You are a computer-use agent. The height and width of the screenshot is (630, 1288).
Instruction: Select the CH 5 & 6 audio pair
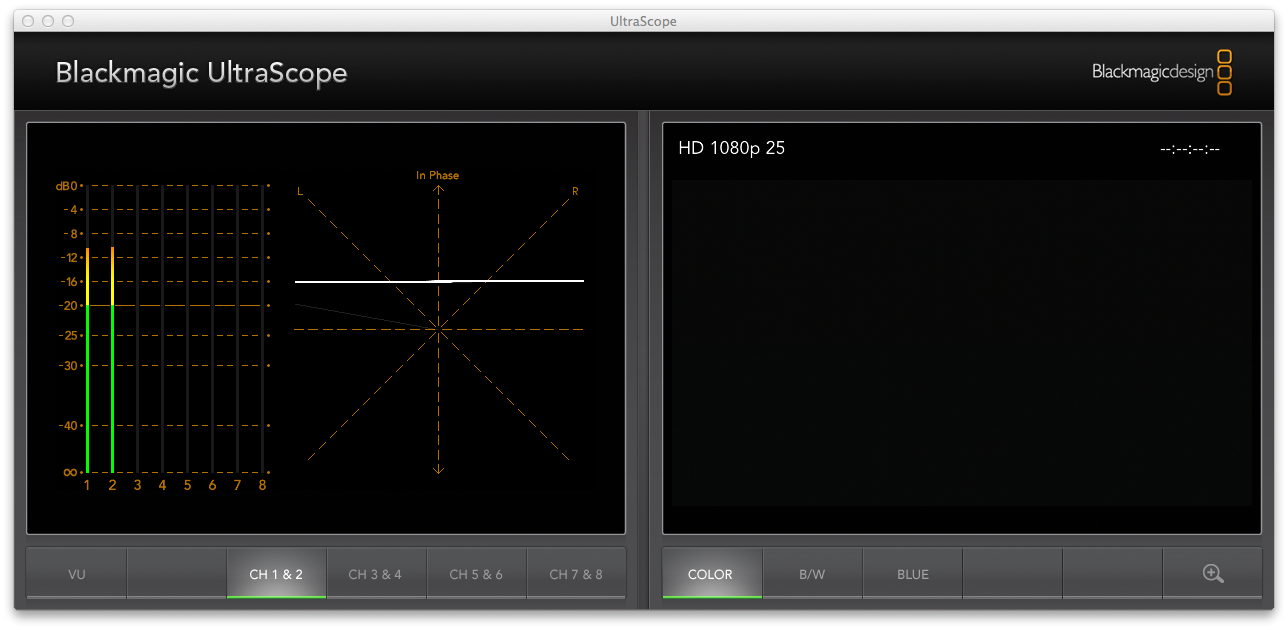(476, 573)
